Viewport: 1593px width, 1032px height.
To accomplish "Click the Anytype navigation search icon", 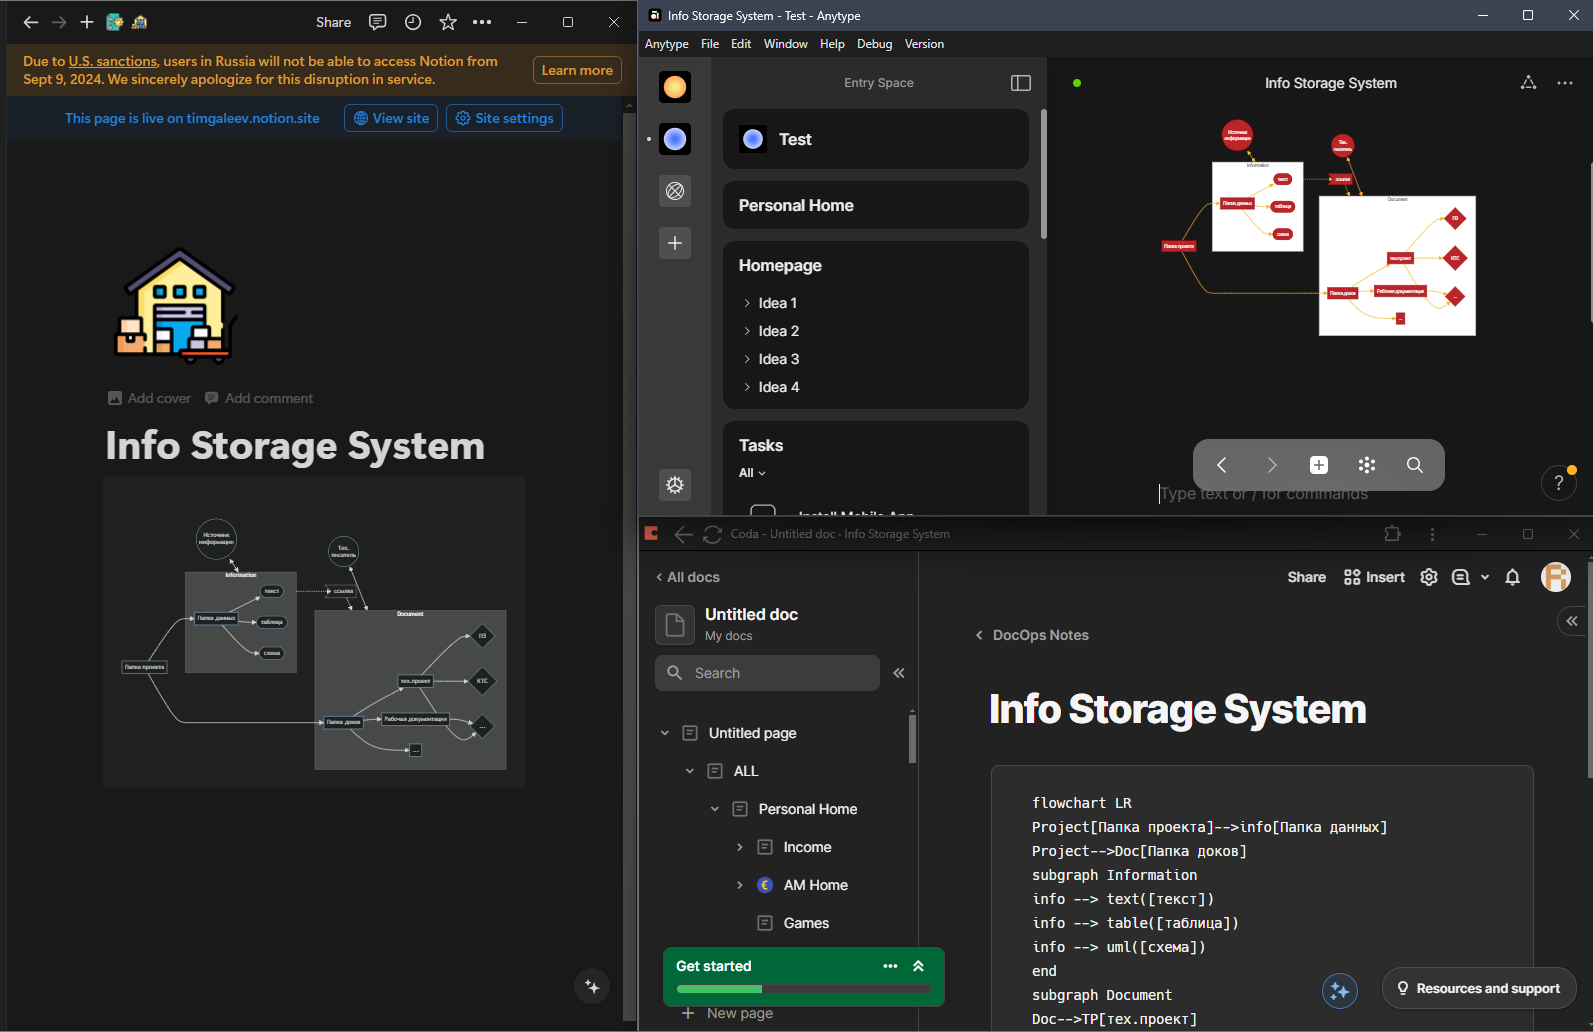I will pyautogui.click(x=1414, y=465).
